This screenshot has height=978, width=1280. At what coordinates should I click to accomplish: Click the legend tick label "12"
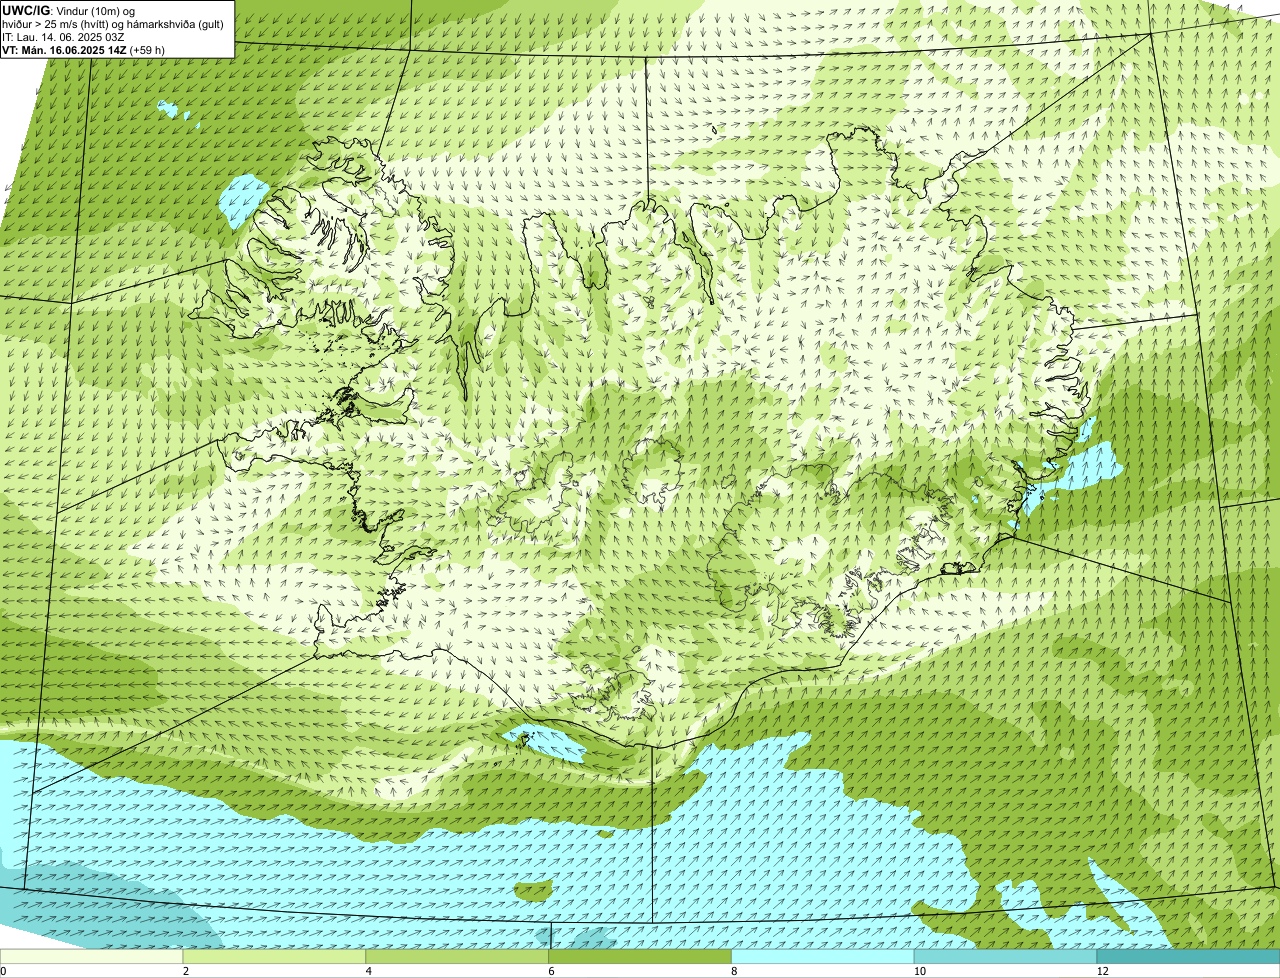click(x=1102, y=971)
